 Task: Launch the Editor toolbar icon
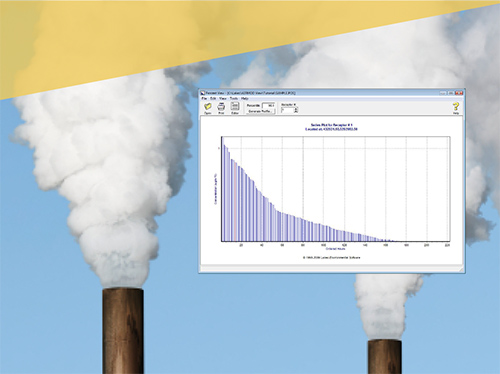tap(235, 106)
